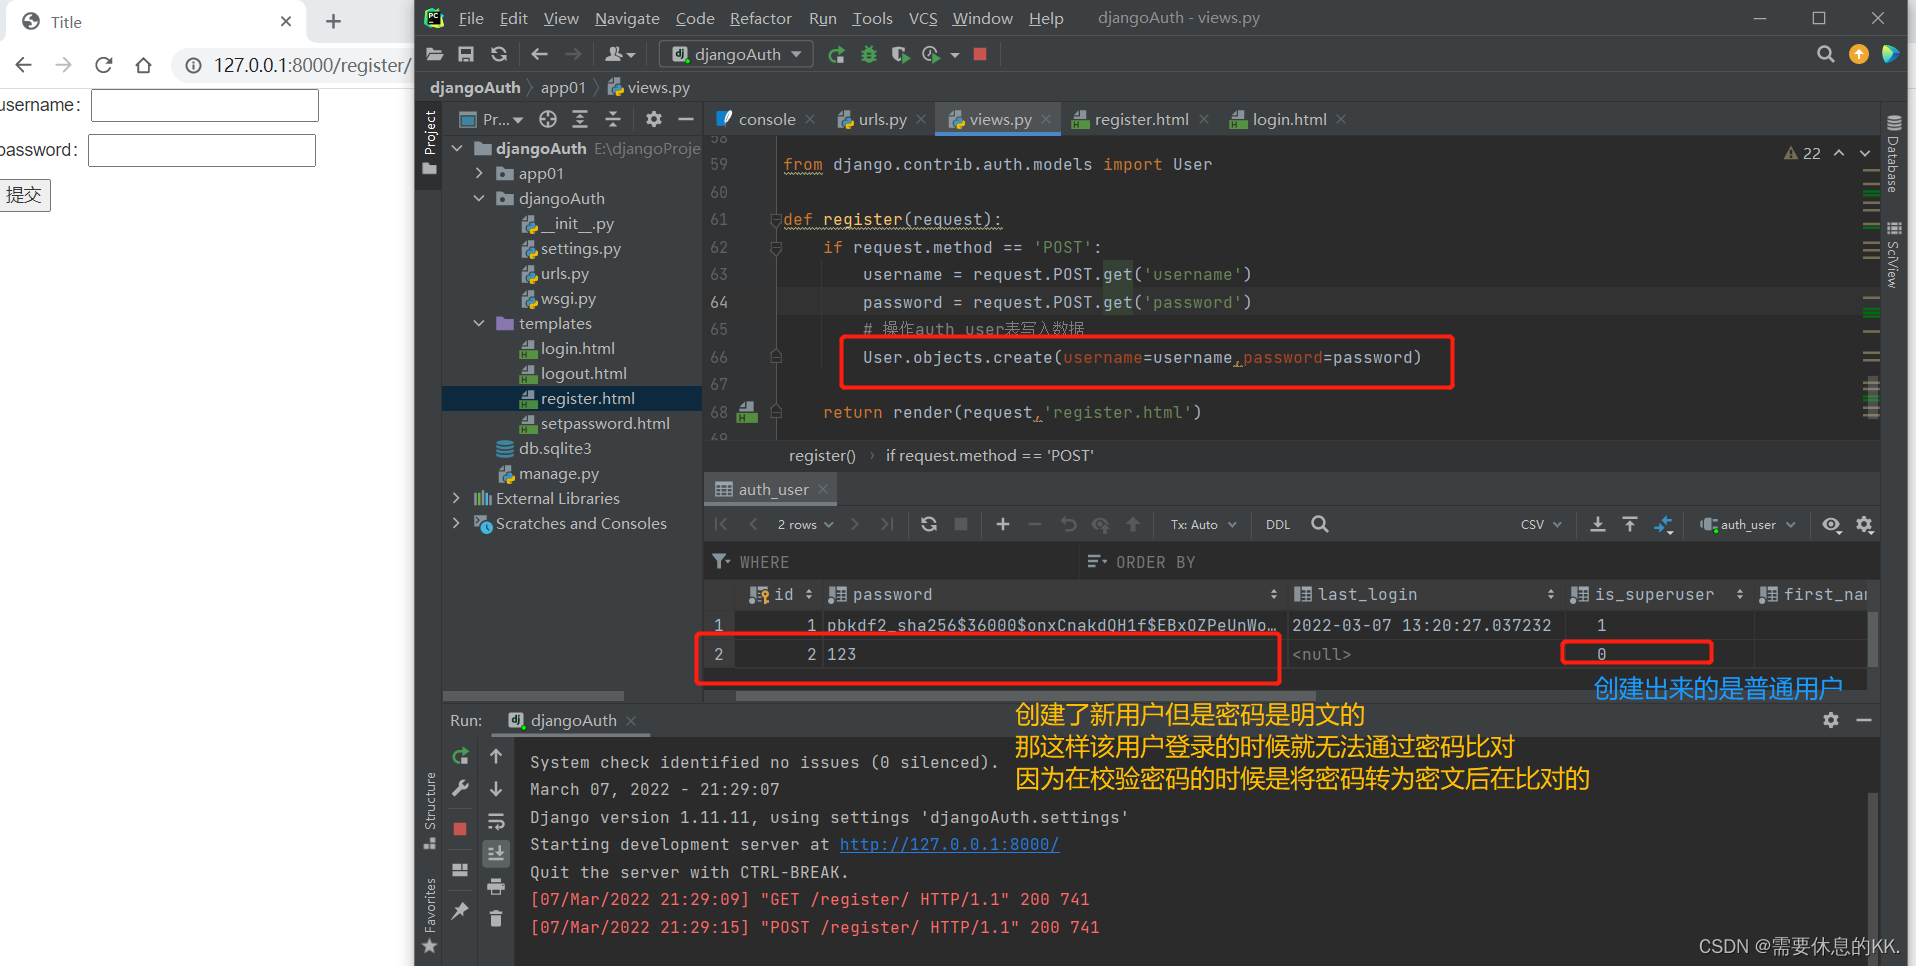Go to browser home page
The image size is (1916, 966).
[x=144, y=65]
